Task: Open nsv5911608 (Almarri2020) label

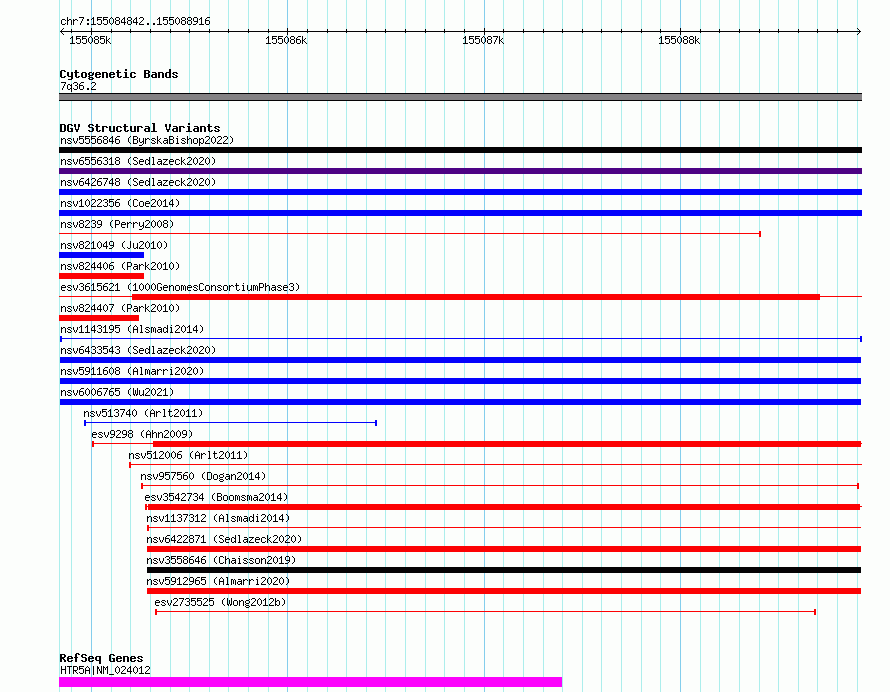Action: (132, 371)
